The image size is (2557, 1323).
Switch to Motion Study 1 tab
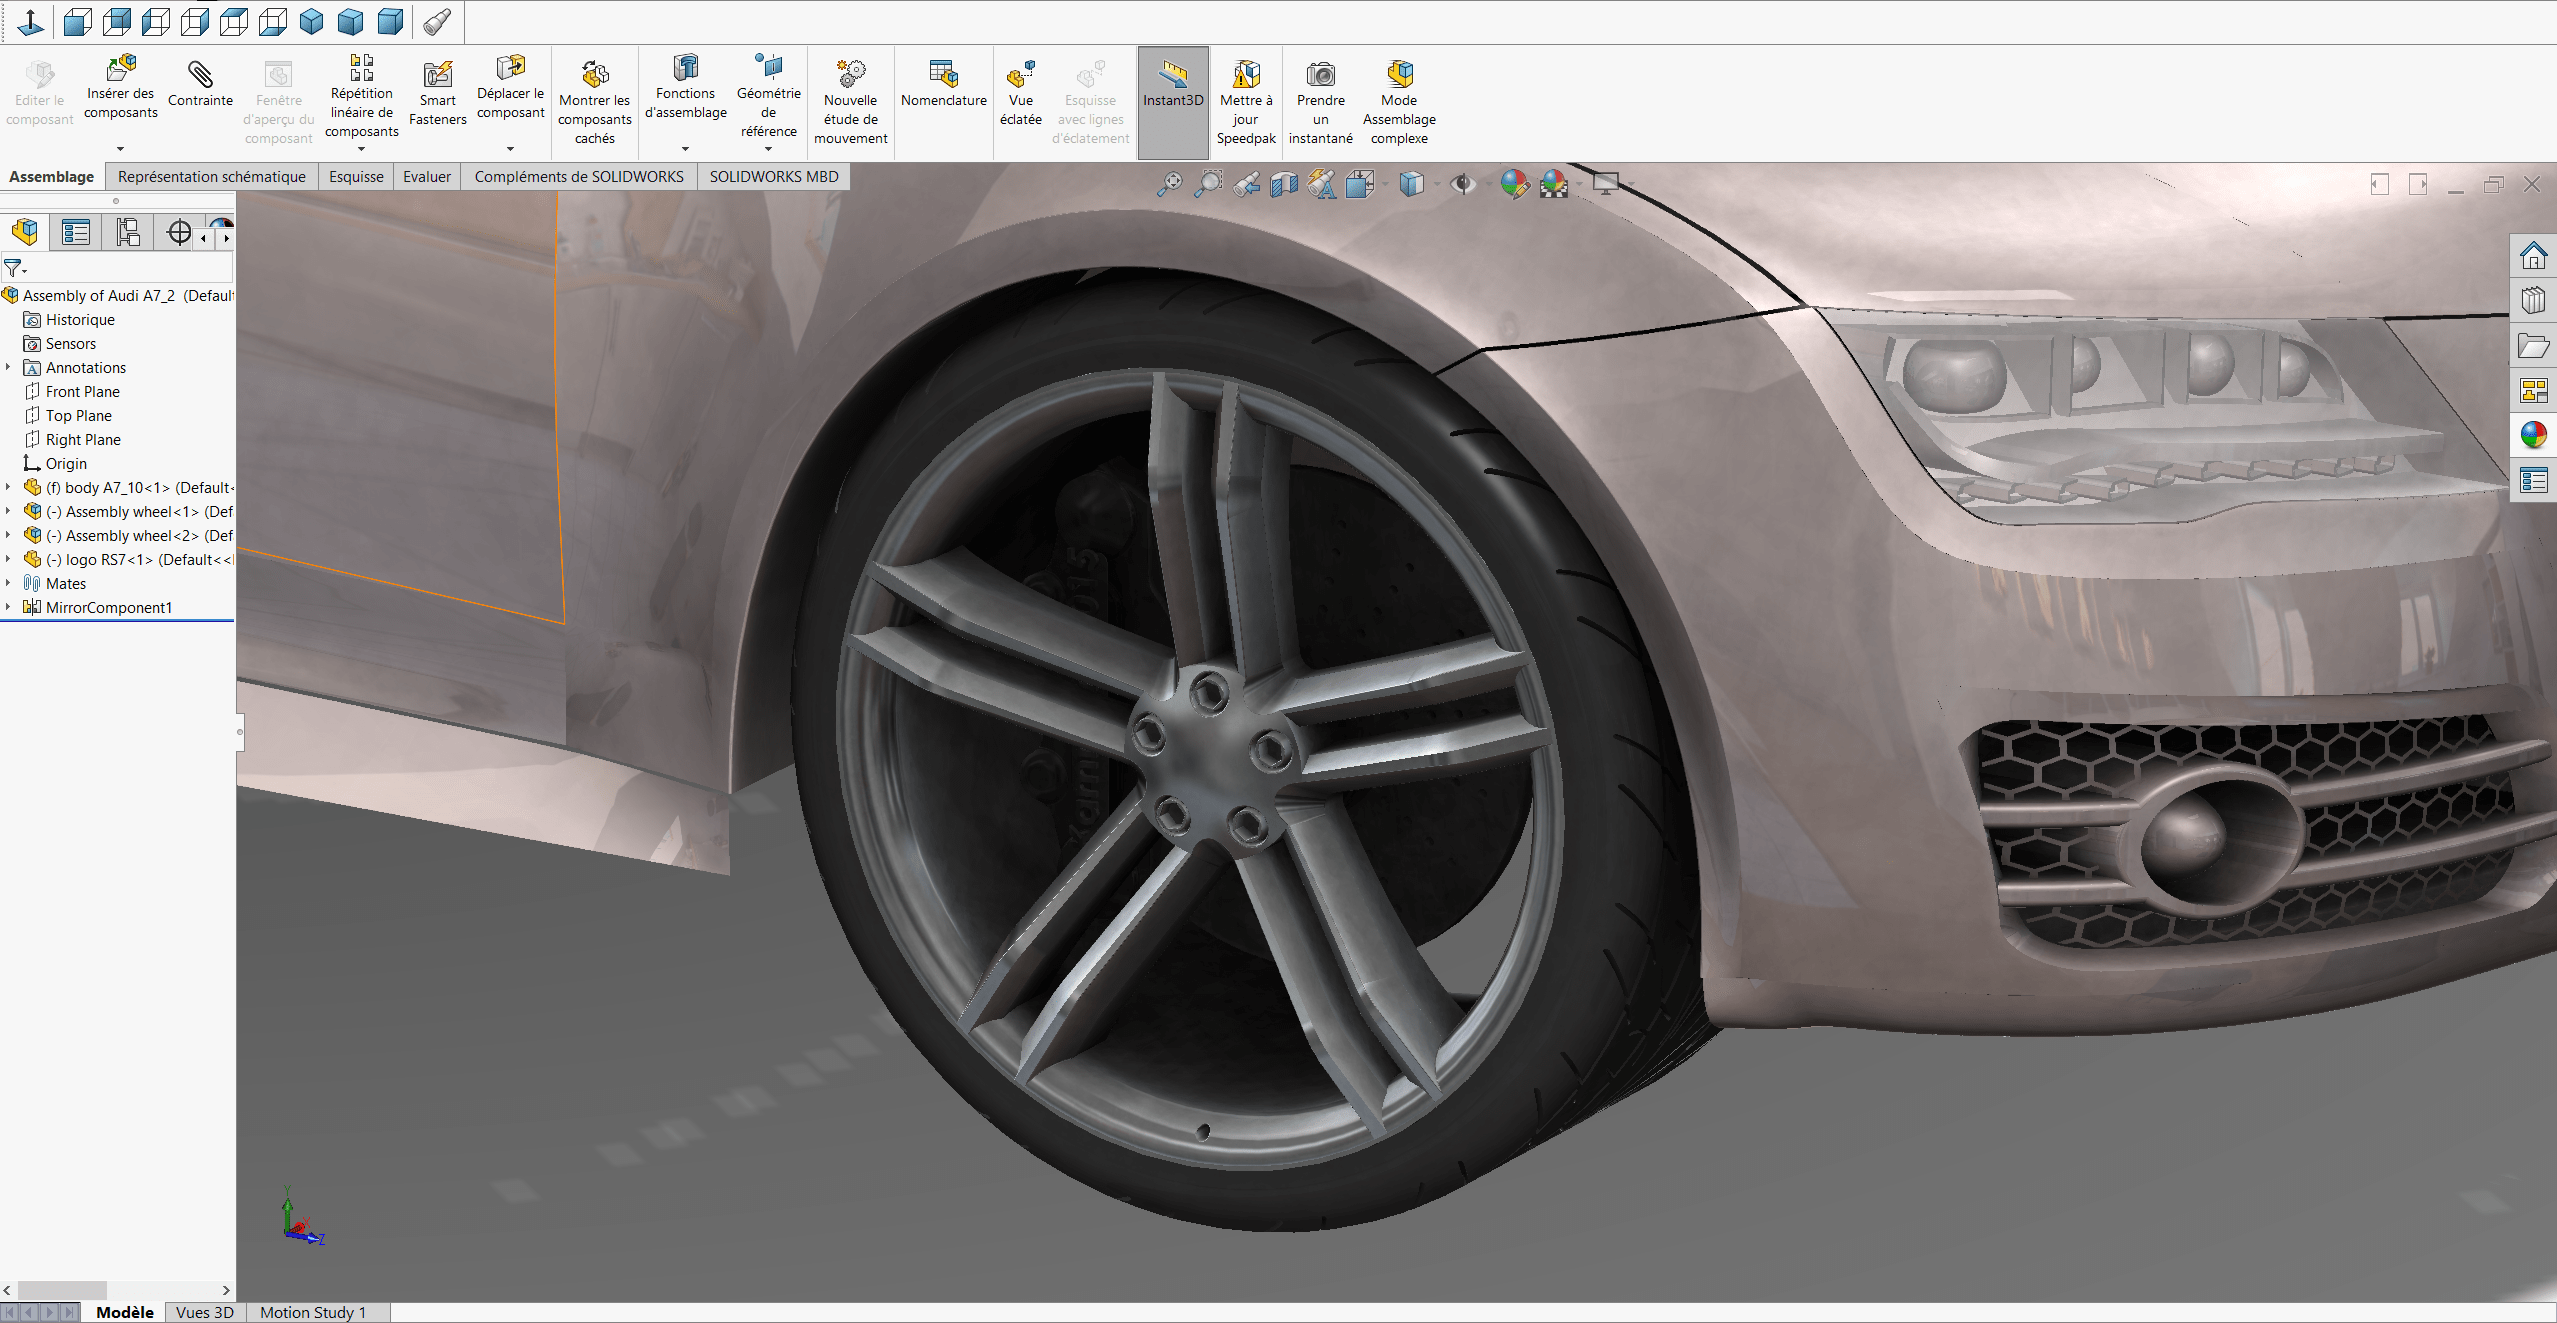pos(313,1312)
